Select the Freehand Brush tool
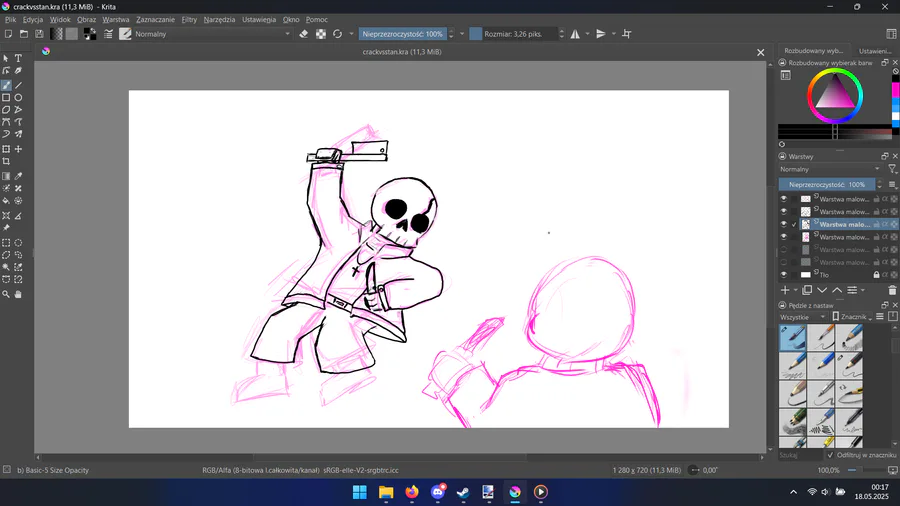 coord(6,85)
